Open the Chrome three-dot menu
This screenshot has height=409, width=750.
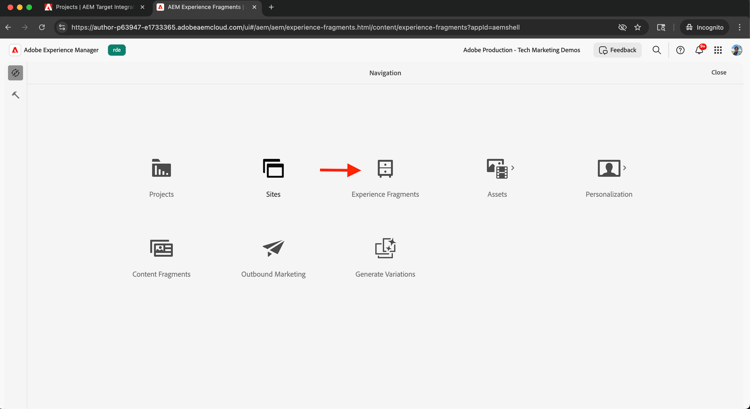coord(740,27)
